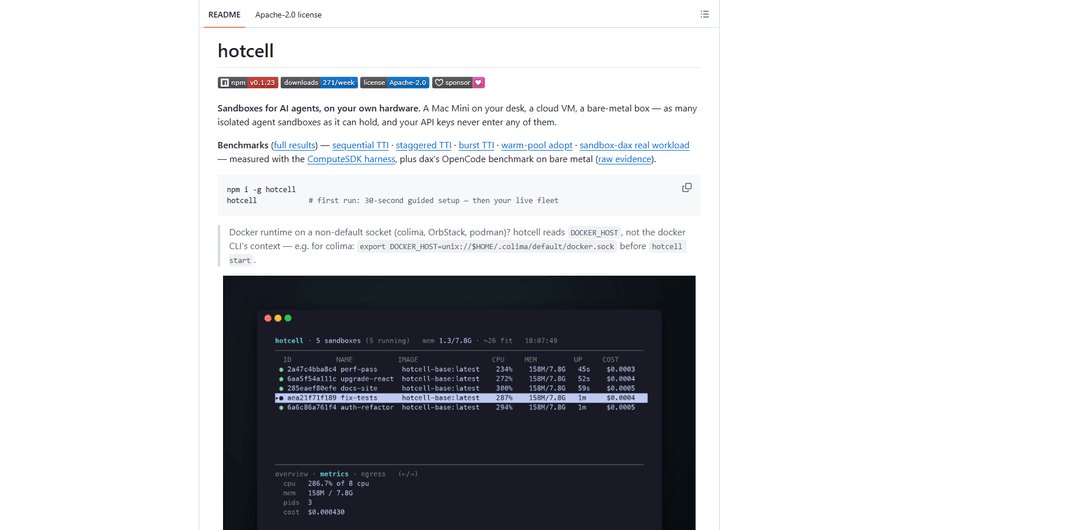The height and width of the screenshot is (530, 1080).
Task: Click the 'pids 3' metric line
Action: click(x=298, y=503)
